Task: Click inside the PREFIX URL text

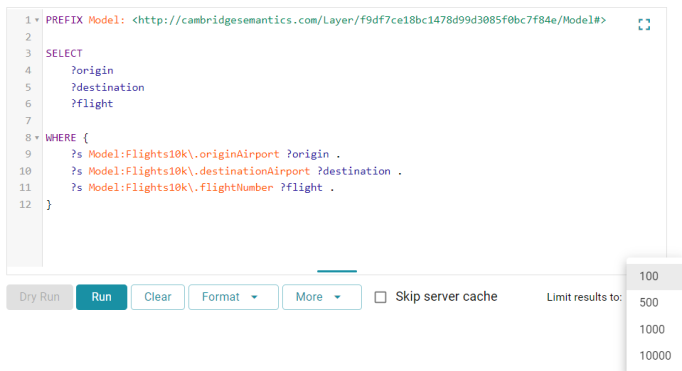Action: [x=369, y=20]
